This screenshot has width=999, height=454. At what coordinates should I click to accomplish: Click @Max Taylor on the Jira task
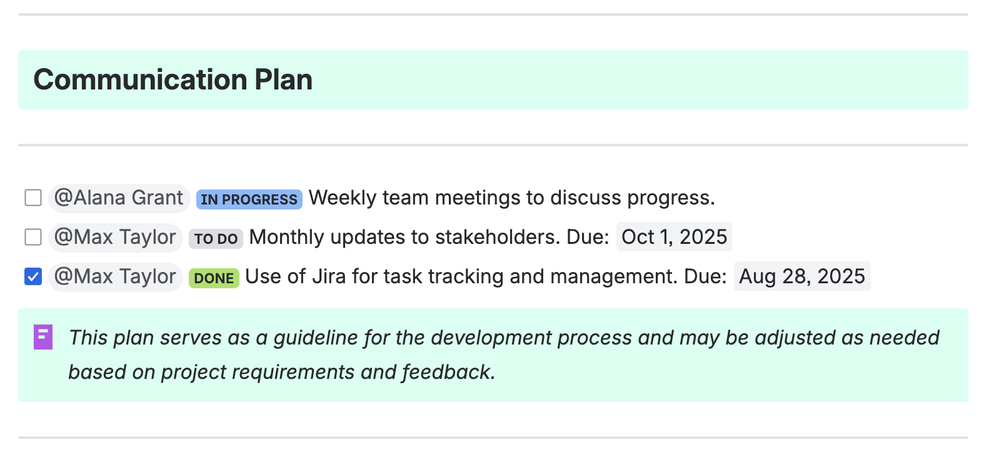coord(115,277)
